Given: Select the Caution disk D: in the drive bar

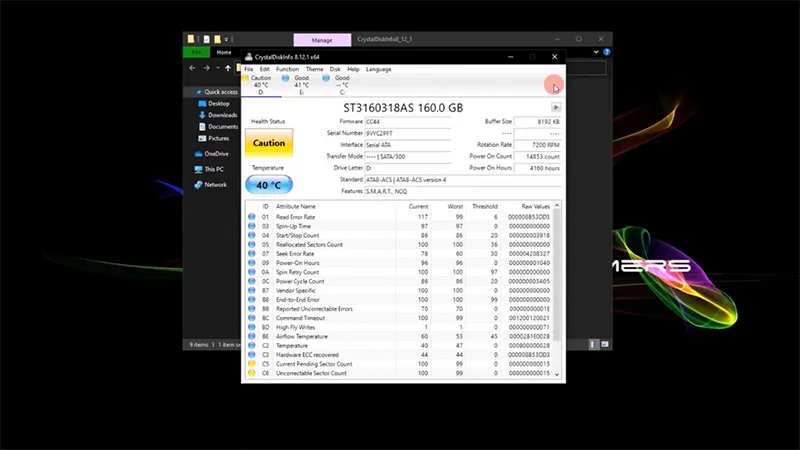Looking at the screenshot, I should [260, 84].
